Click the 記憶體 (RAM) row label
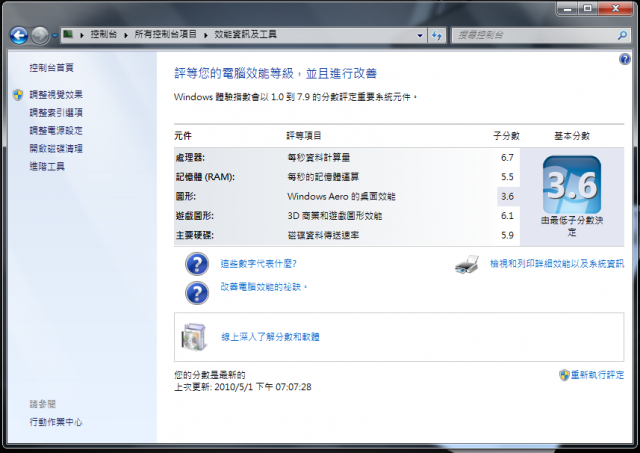The height and width of the screenshot is (453, 640). tap(205, 177)
